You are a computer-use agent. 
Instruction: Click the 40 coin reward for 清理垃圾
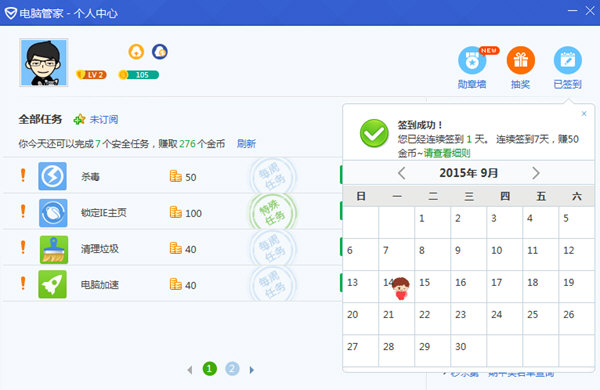coord(183,249)
